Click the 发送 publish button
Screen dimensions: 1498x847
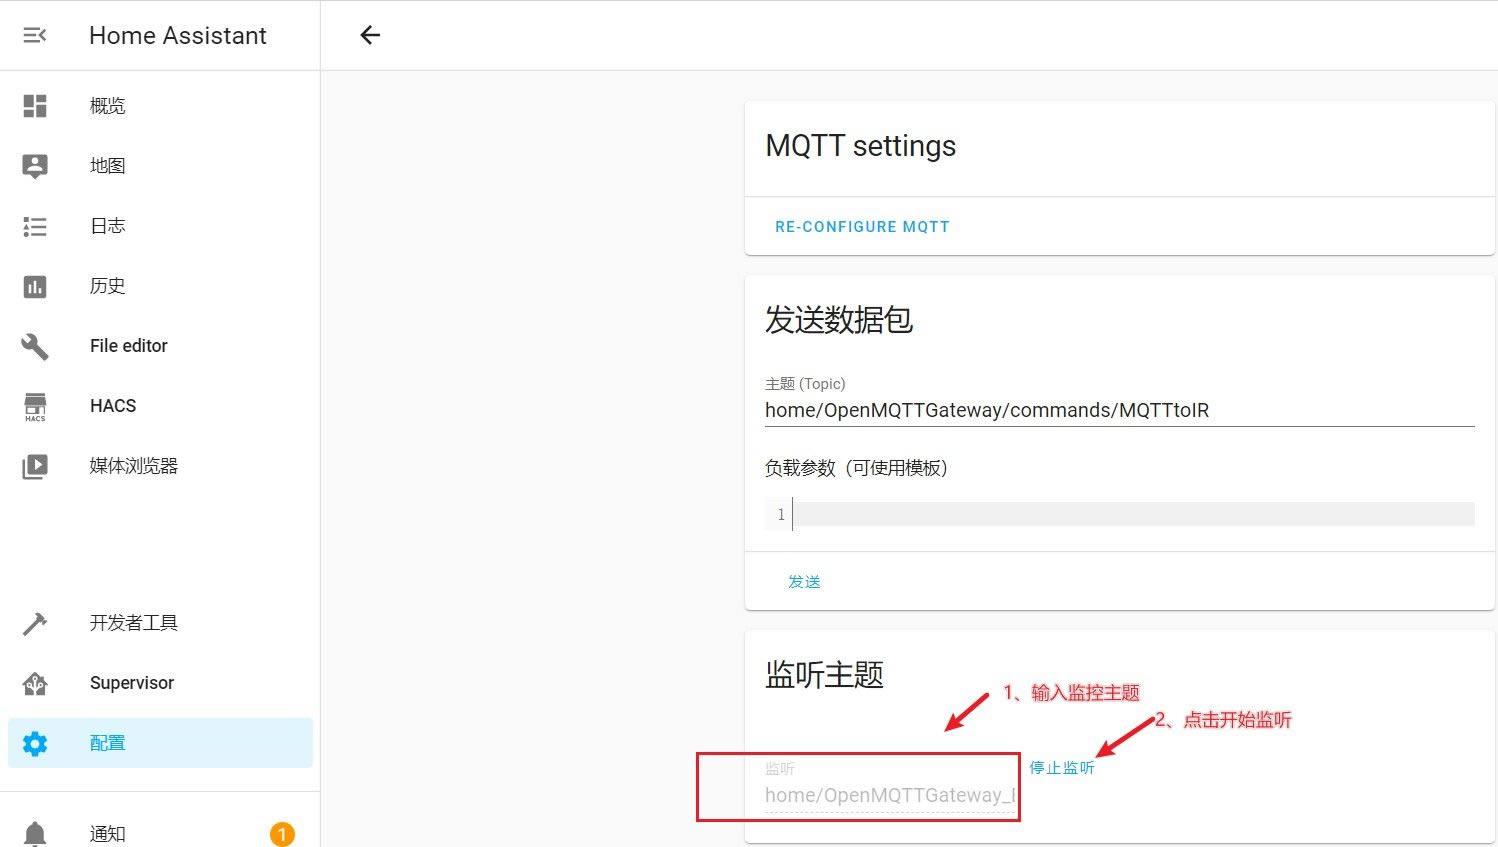[x=804, y=581]
